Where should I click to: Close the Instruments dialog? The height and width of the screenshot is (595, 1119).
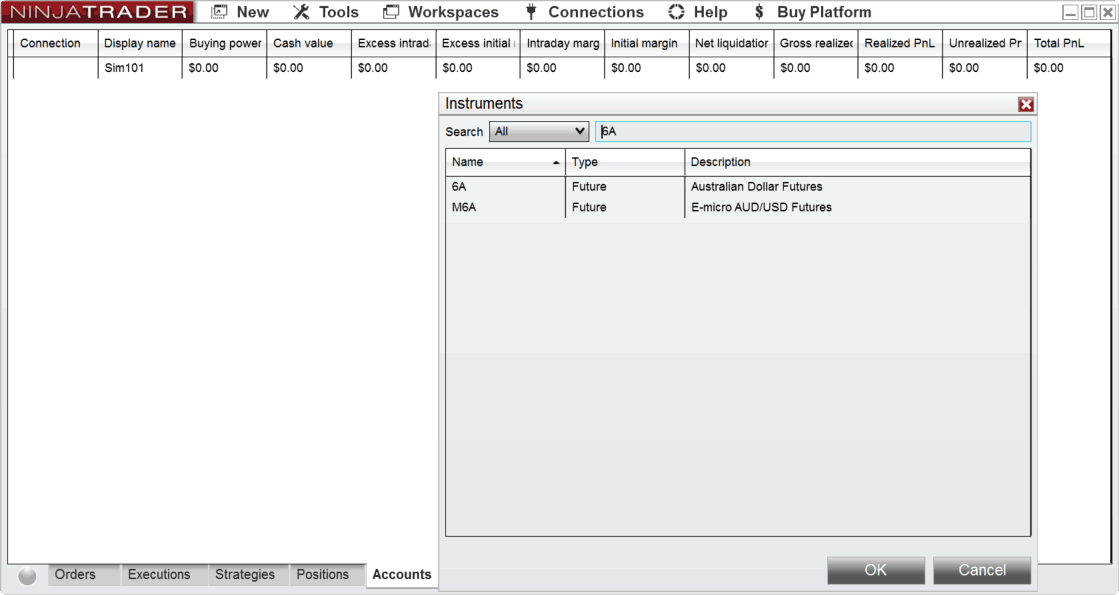coord(1026,105)
